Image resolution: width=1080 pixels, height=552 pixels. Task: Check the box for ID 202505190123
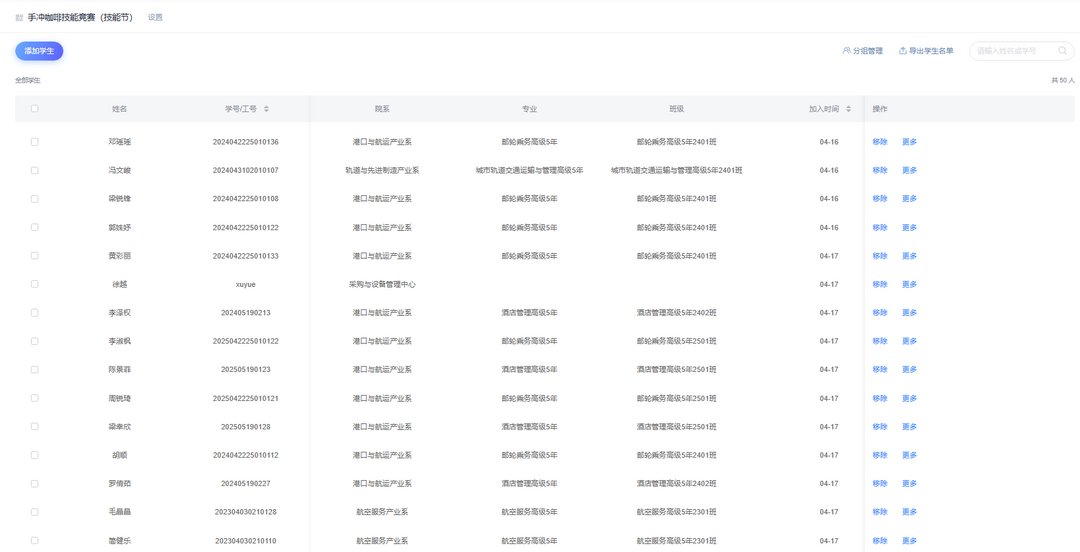point(34,369)
